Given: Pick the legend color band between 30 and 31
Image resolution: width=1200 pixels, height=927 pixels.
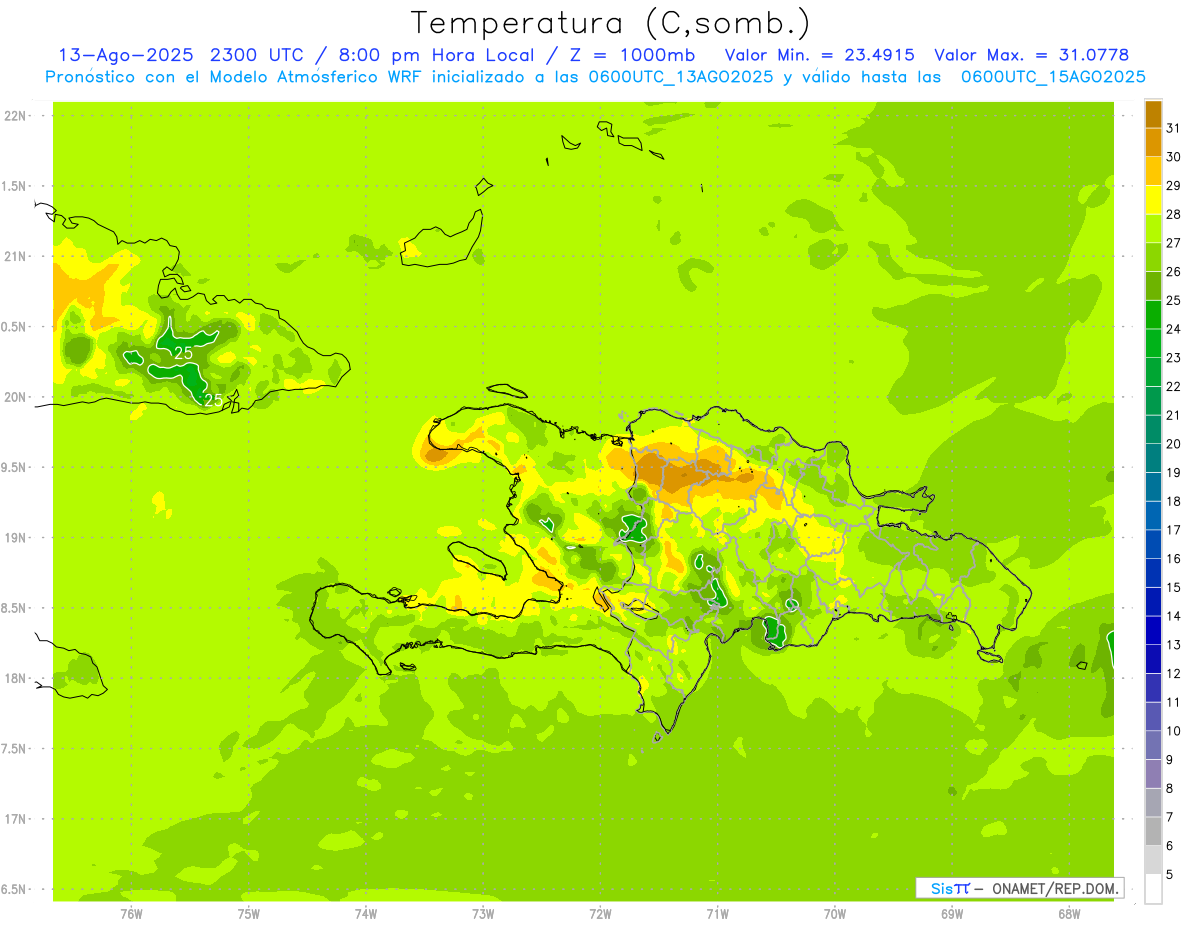Looking at the screenshot, I should (1153, 143).
